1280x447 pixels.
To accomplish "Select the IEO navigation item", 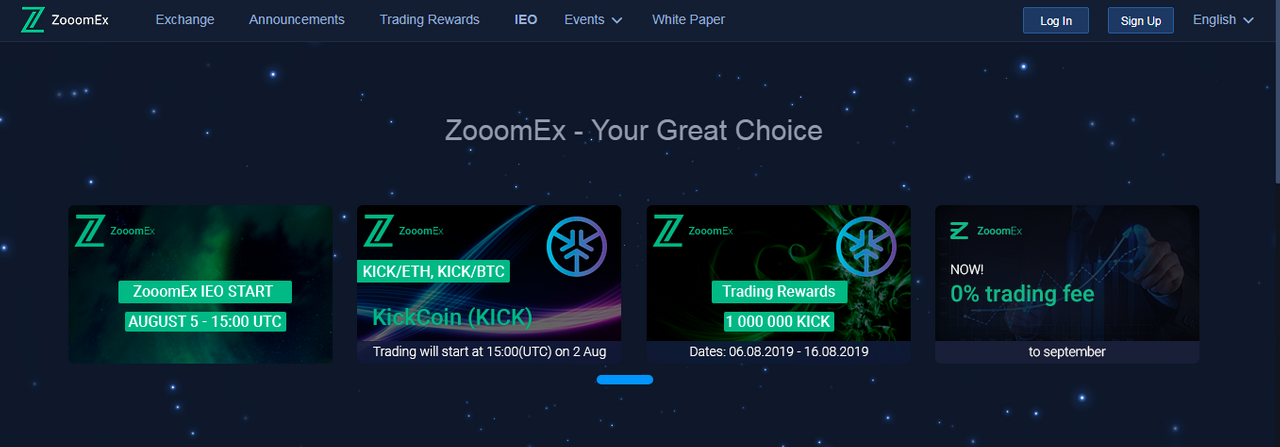I will coord(526,20).
